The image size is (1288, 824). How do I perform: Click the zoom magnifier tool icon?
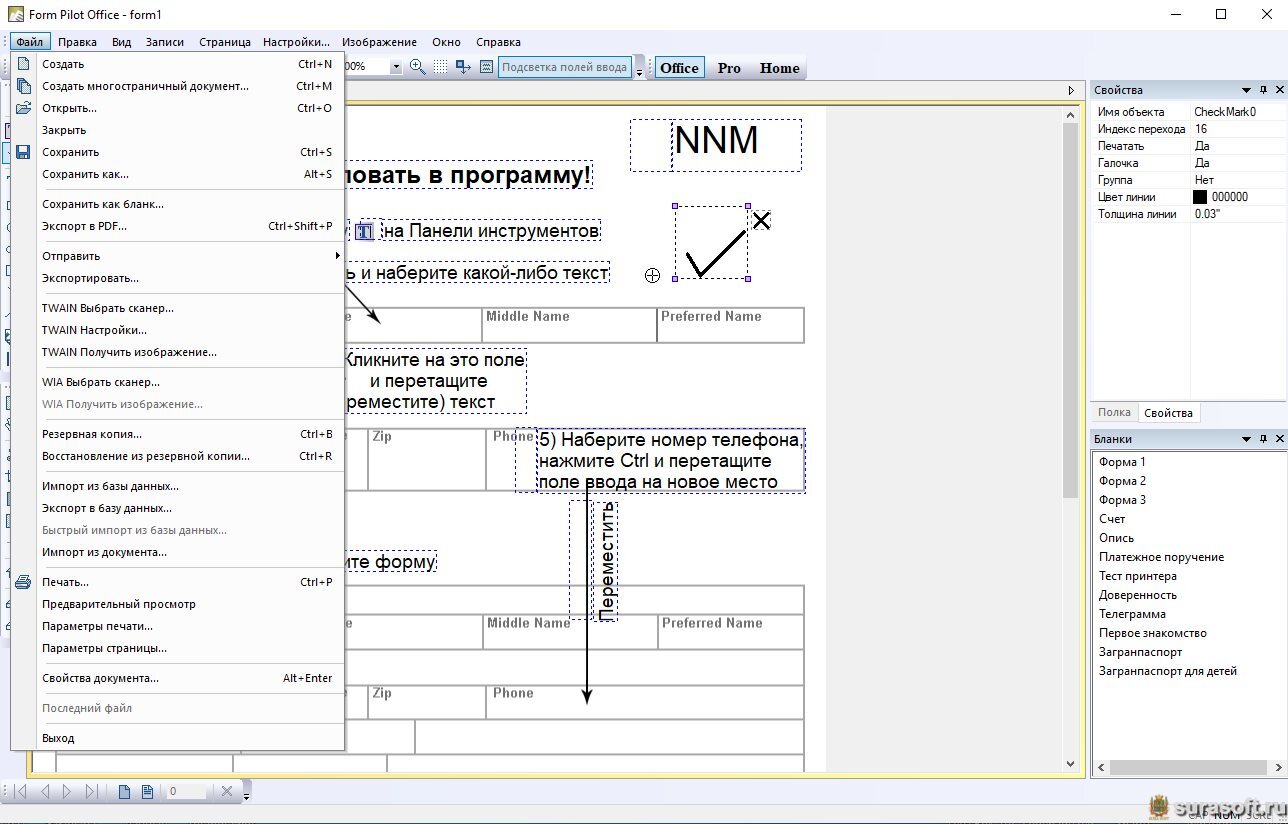418,67
